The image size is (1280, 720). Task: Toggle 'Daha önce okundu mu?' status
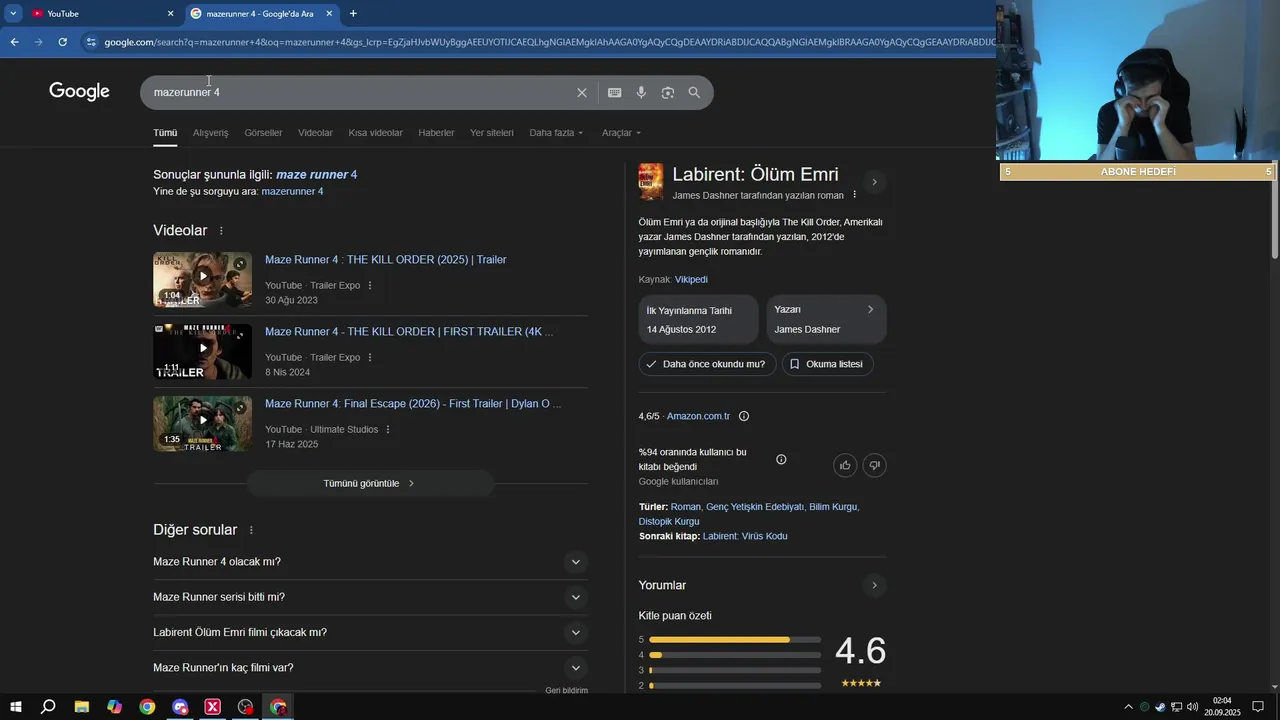click(x=707, y=364)
